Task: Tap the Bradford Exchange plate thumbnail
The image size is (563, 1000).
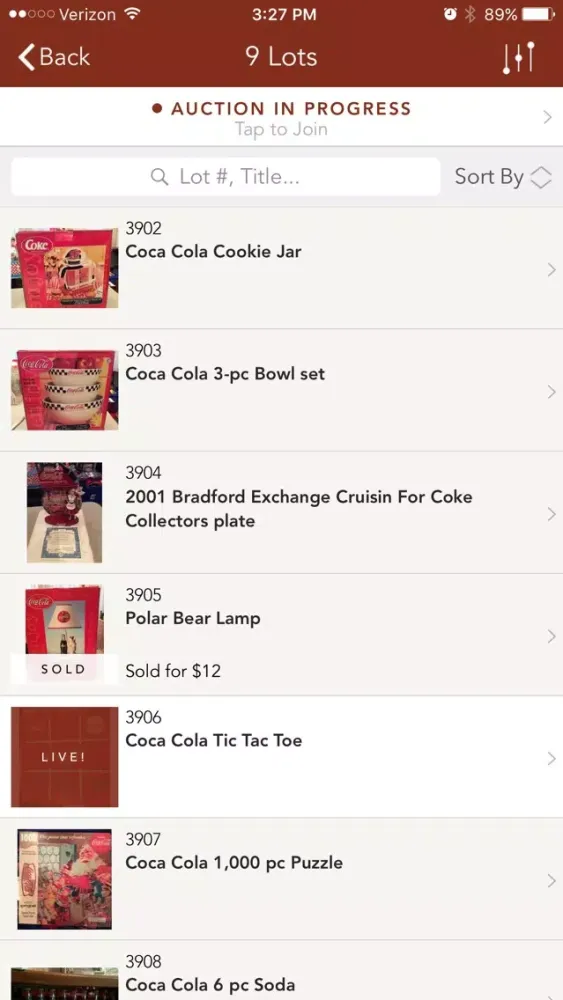Action: click(64, 513)
